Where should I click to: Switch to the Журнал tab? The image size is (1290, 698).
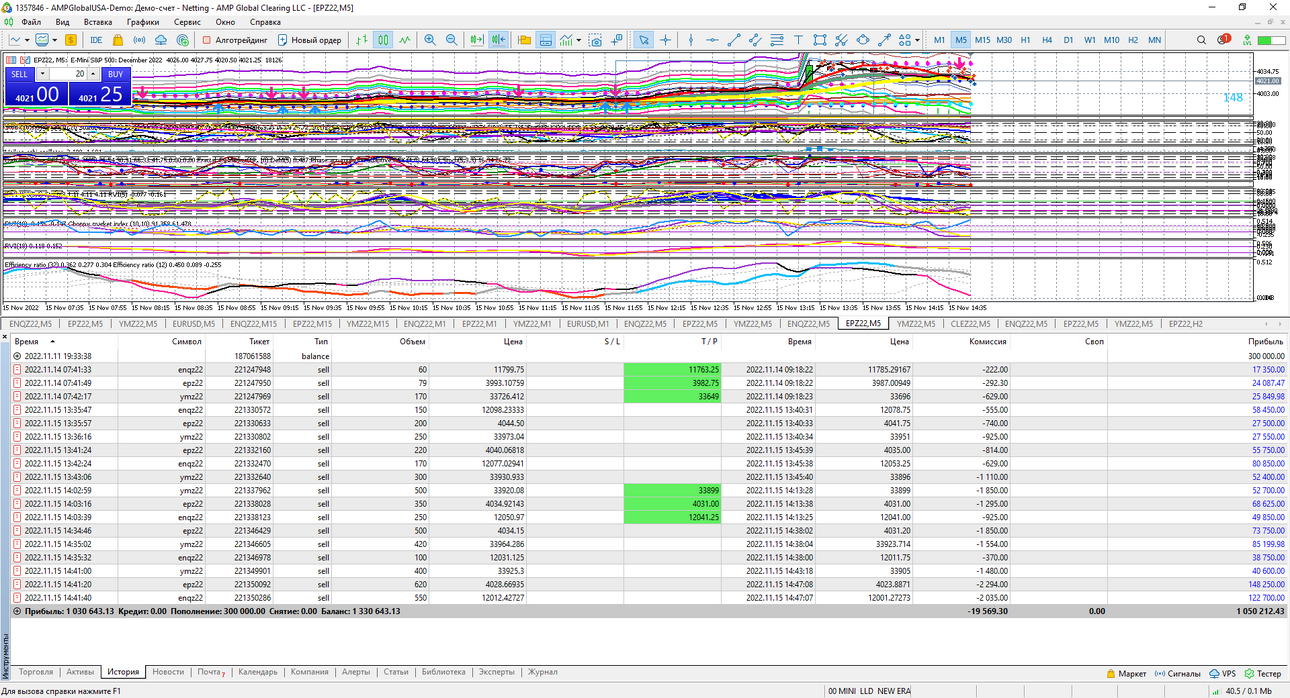tap(543, 672)
